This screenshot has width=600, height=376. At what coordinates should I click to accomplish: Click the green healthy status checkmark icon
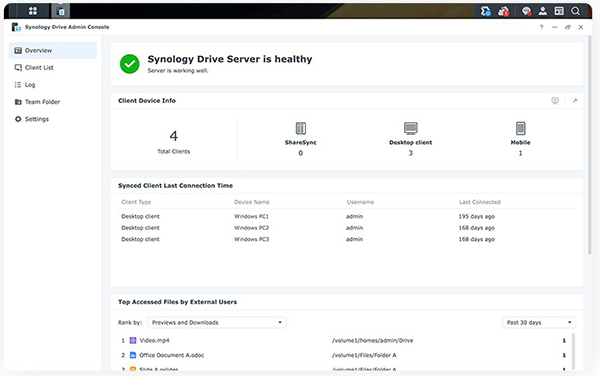(x=130, y=64)
